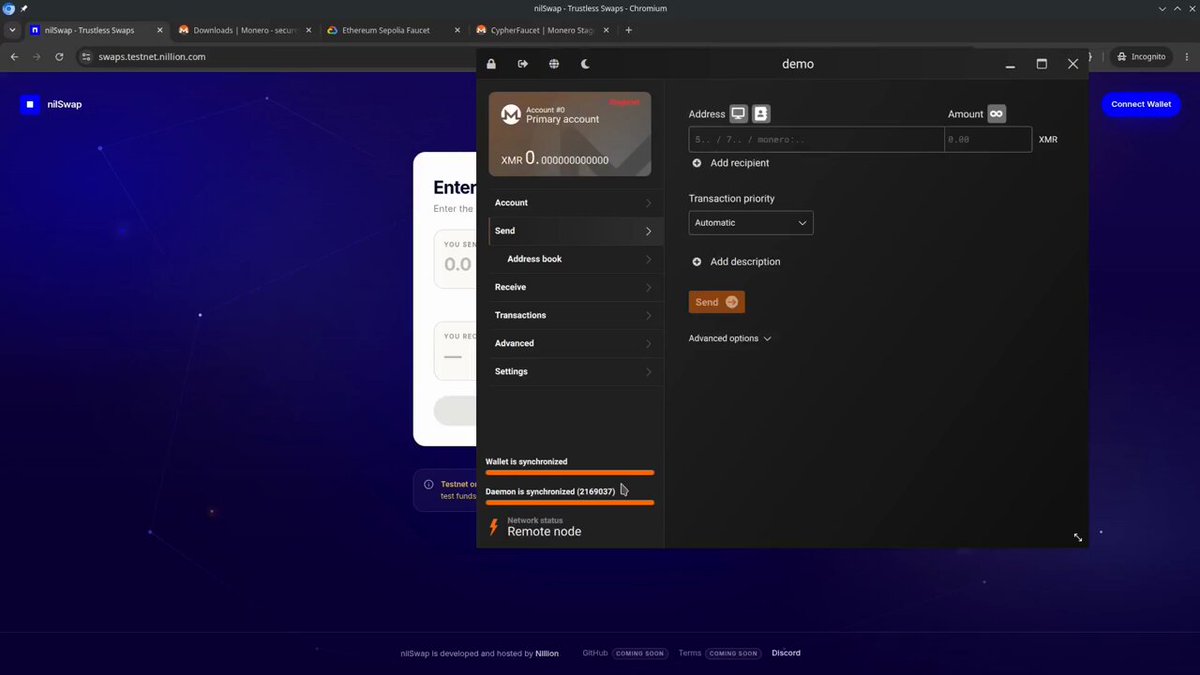Image resolution: width=1200 pixels, height=675 pixels.
Task: Switch to the Ethereum Sepolia Faucet tab
Action: click(394, 30)
